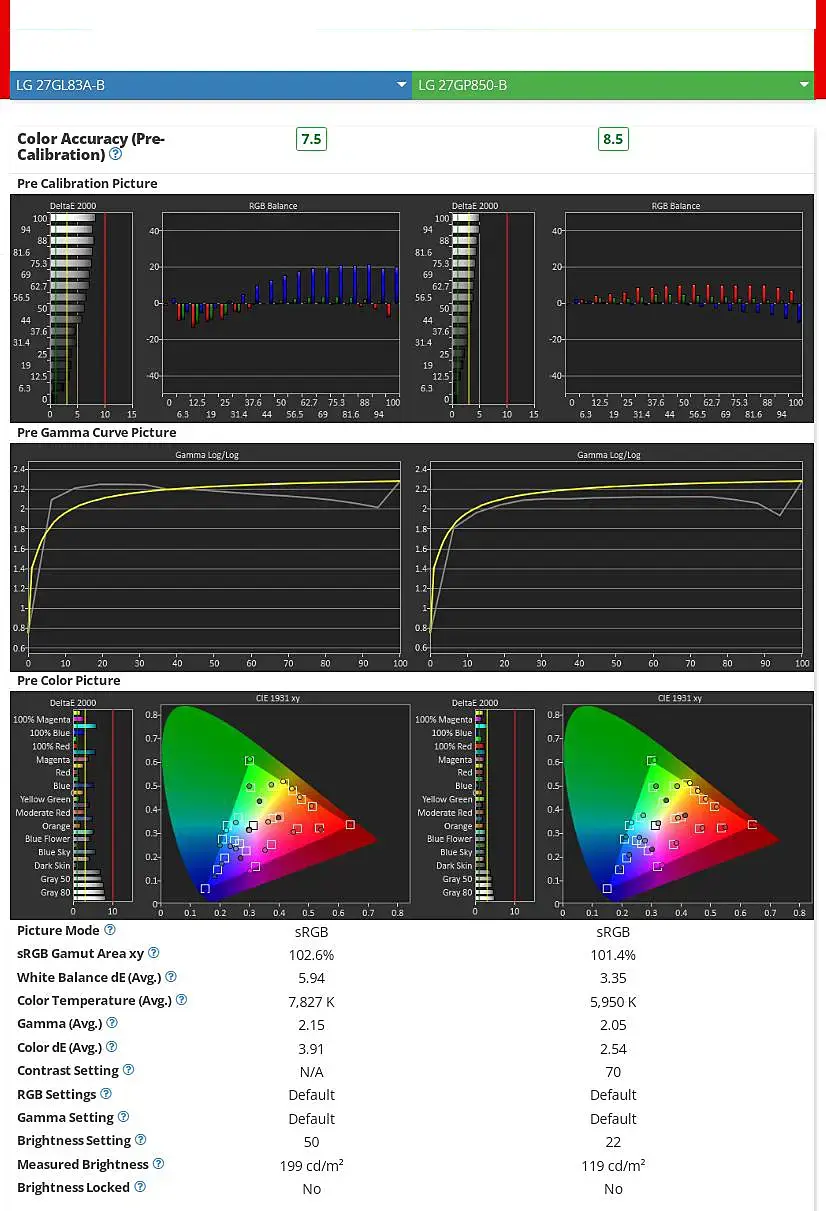Open the LG 27GL83A-B product dropdown

click(211, 85)
